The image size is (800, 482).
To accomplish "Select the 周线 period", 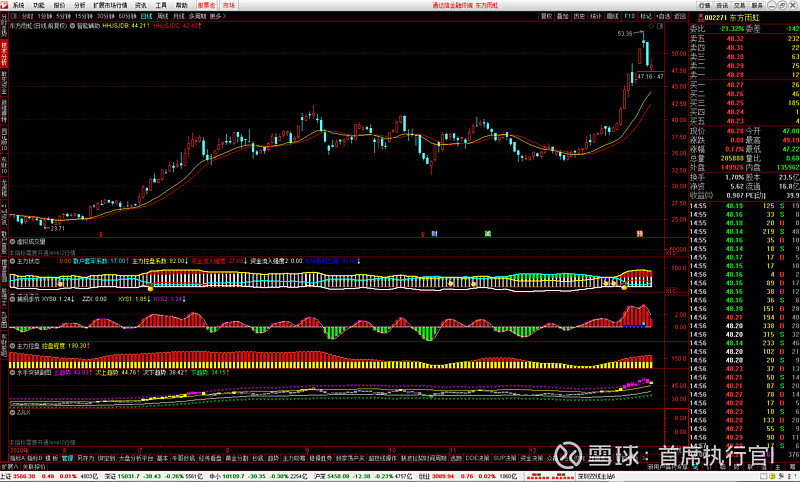I will tap(163, 16).
